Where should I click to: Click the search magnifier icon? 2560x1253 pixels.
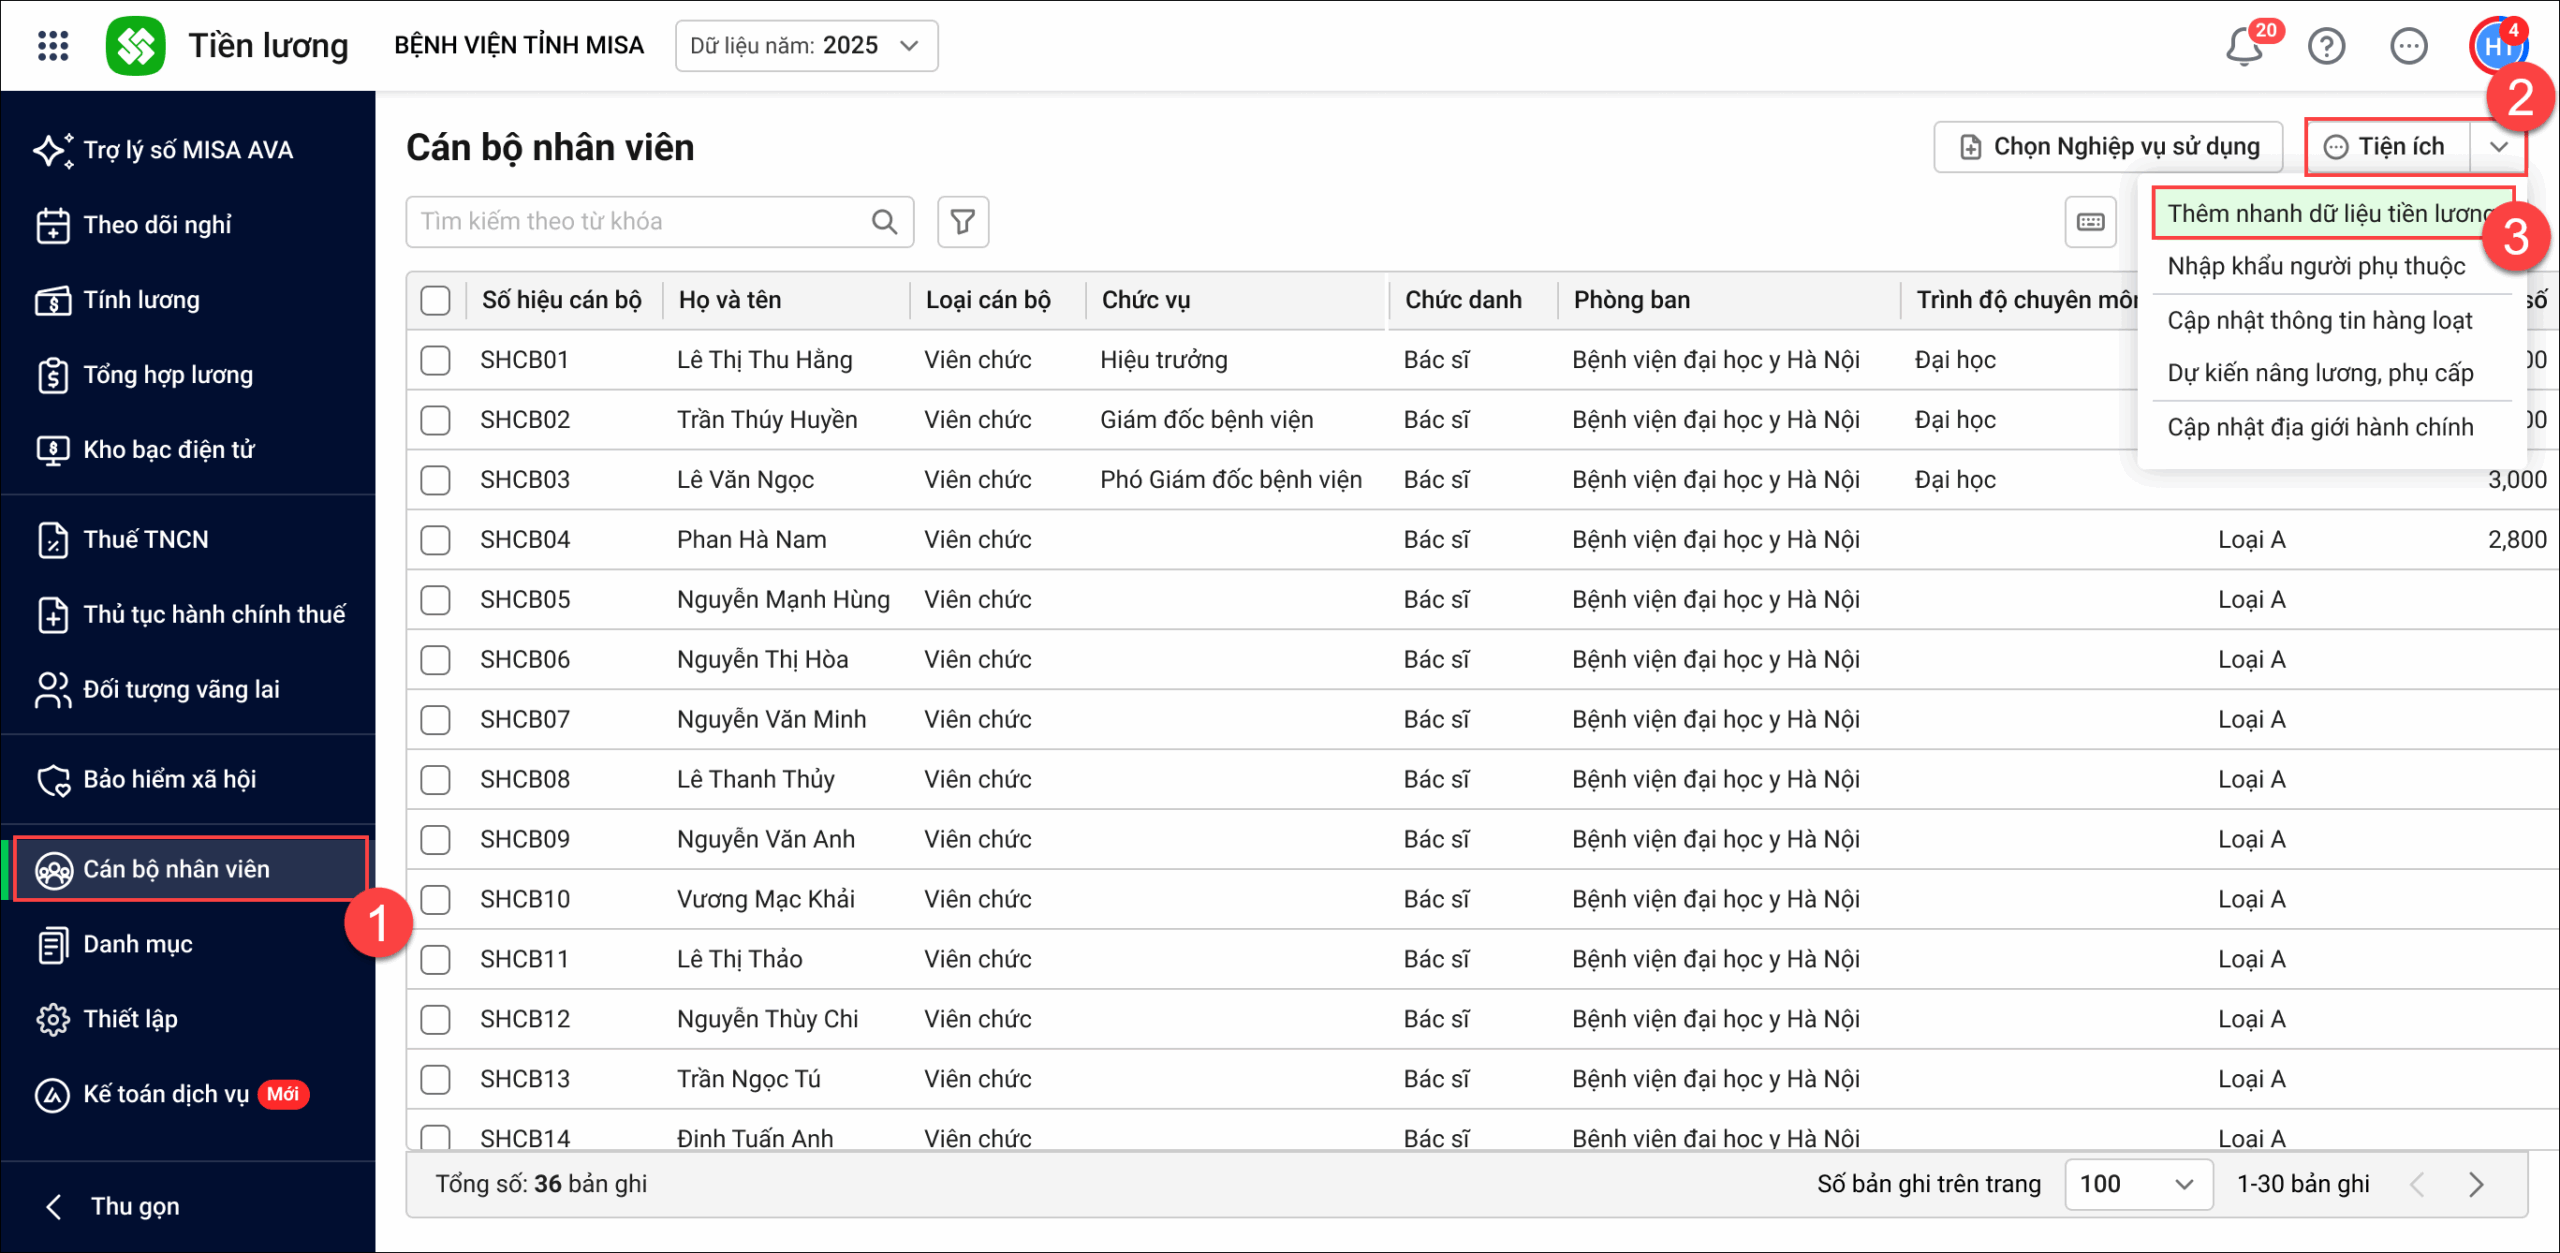pyautogui.click(x=884, y=221)
